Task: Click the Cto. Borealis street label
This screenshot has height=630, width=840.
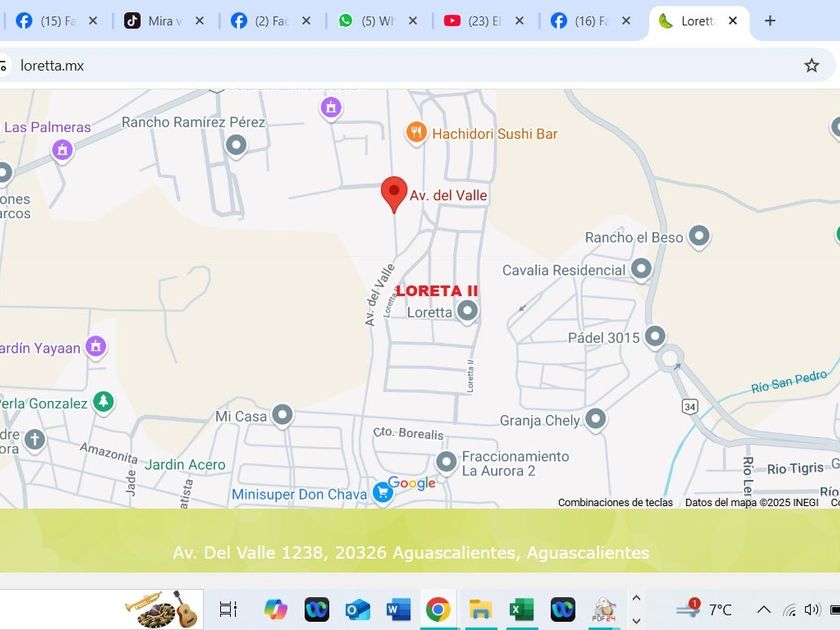Action: [408, 433]
